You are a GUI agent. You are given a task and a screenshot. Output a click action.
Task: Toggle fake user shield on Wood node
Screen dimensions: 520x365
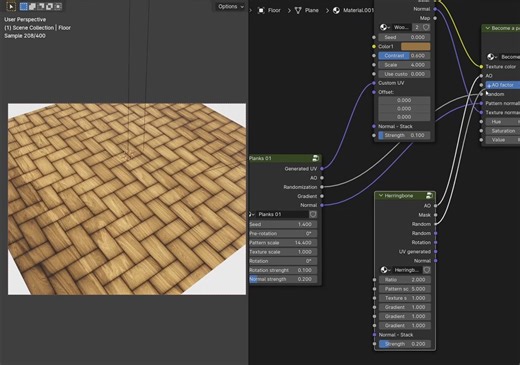pos(426,27)
